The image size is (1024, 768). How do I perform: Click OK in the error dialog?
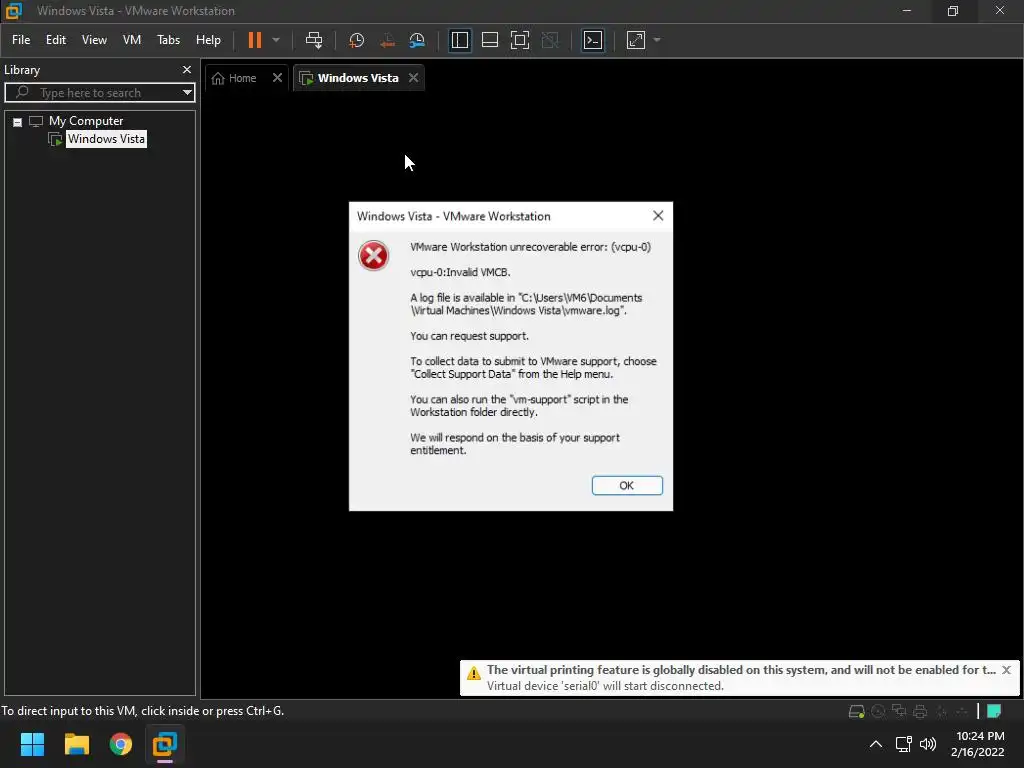pyautogui.click(x=627, y=485)
